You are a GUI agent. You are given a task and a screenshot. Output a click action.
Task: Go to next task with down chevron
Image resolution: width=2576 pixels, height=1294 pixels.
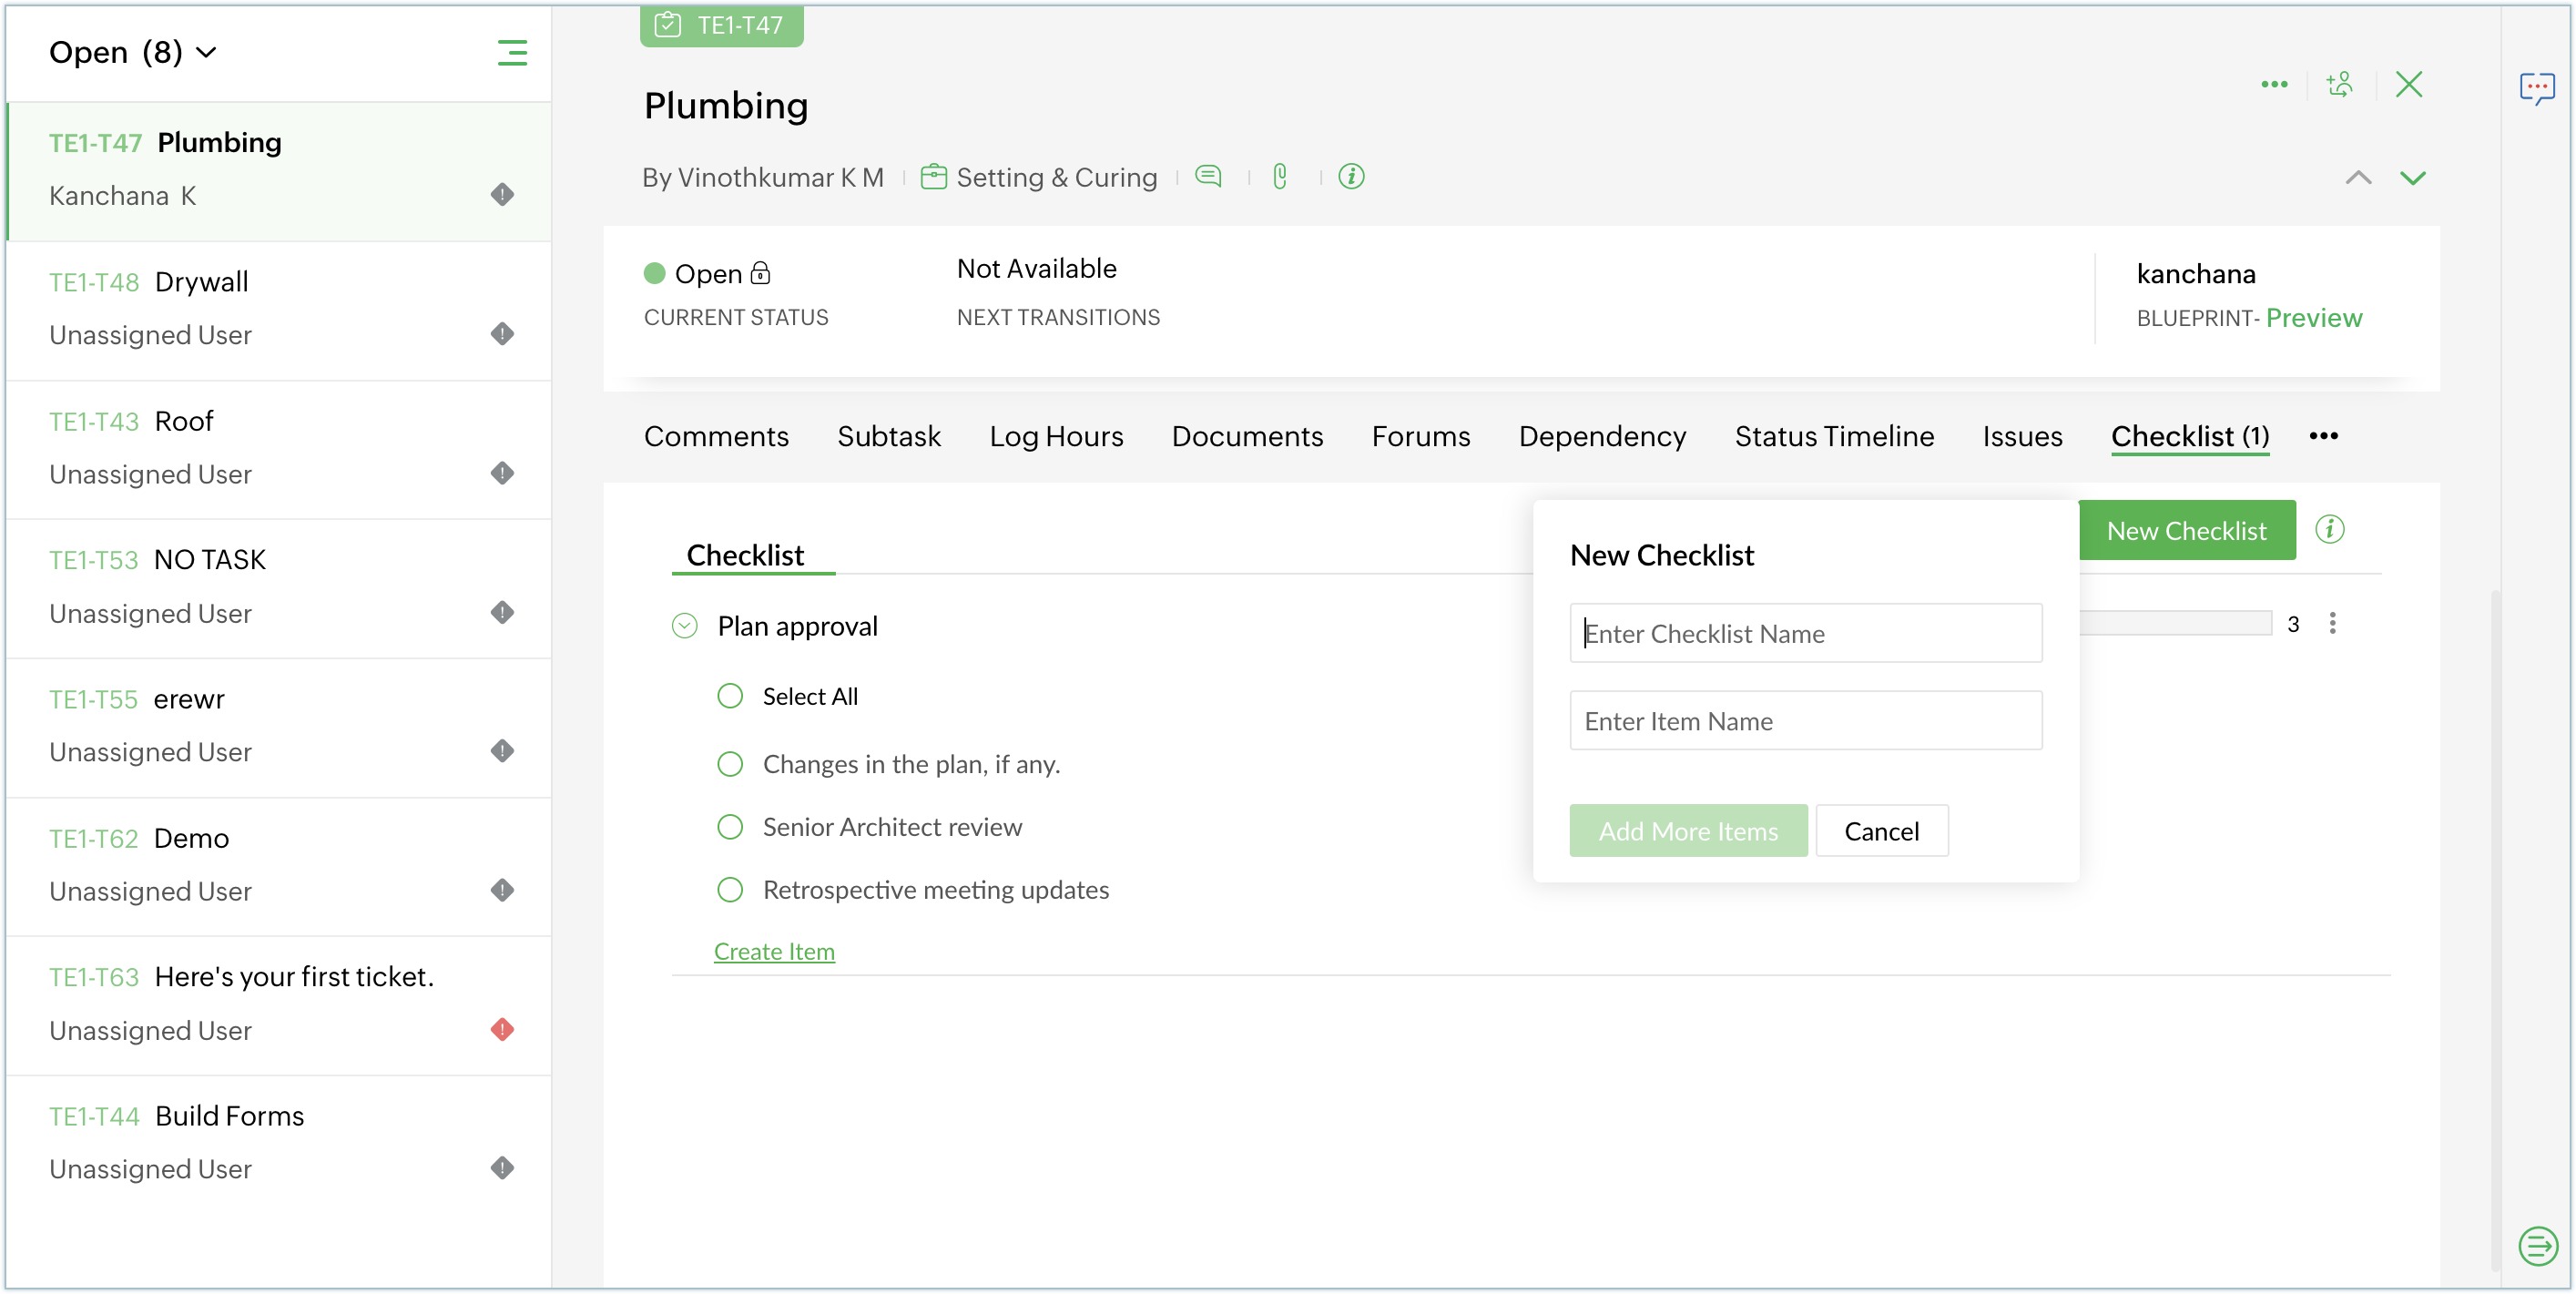point(2412,178)
